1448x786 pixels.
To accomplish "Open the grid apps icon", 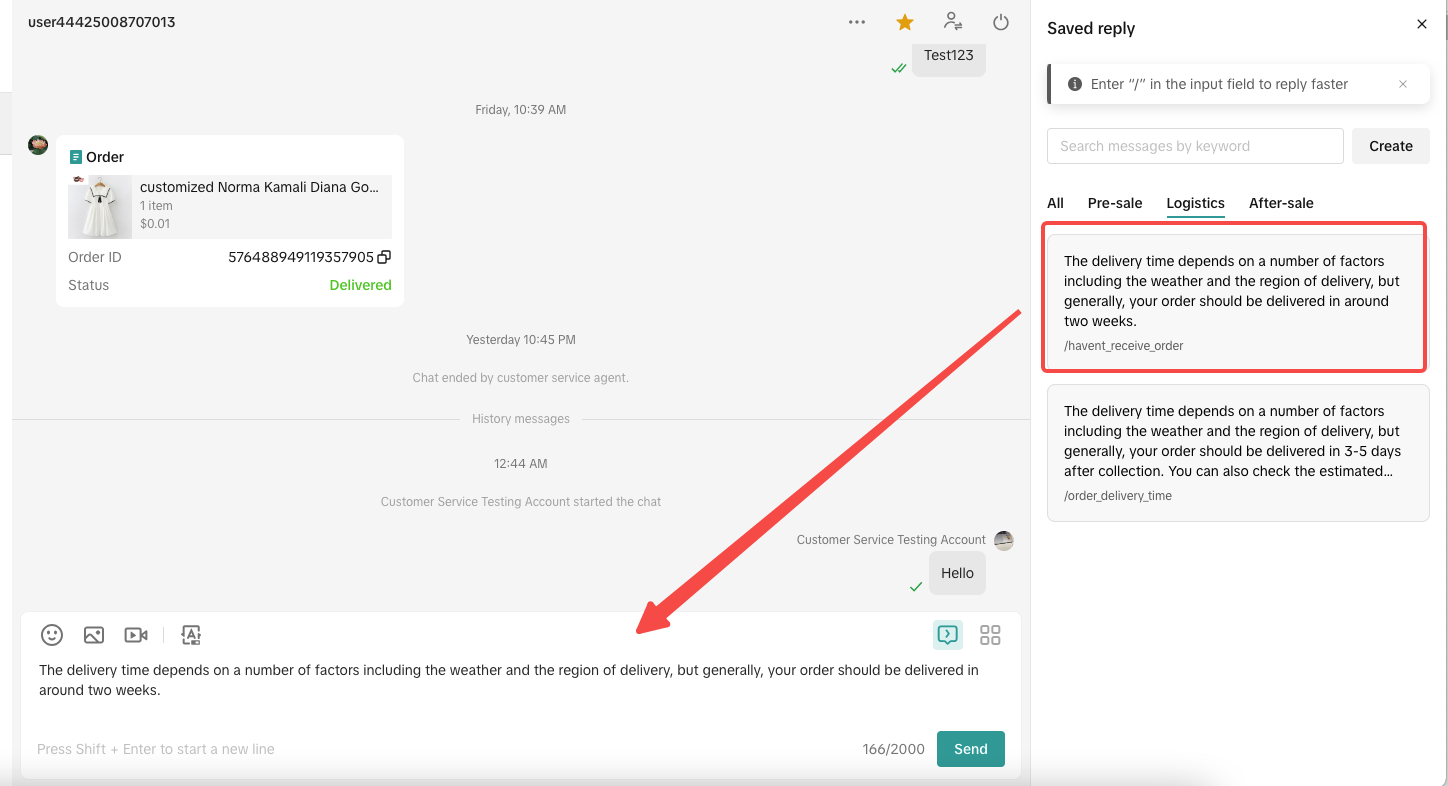I will [990, 635].
